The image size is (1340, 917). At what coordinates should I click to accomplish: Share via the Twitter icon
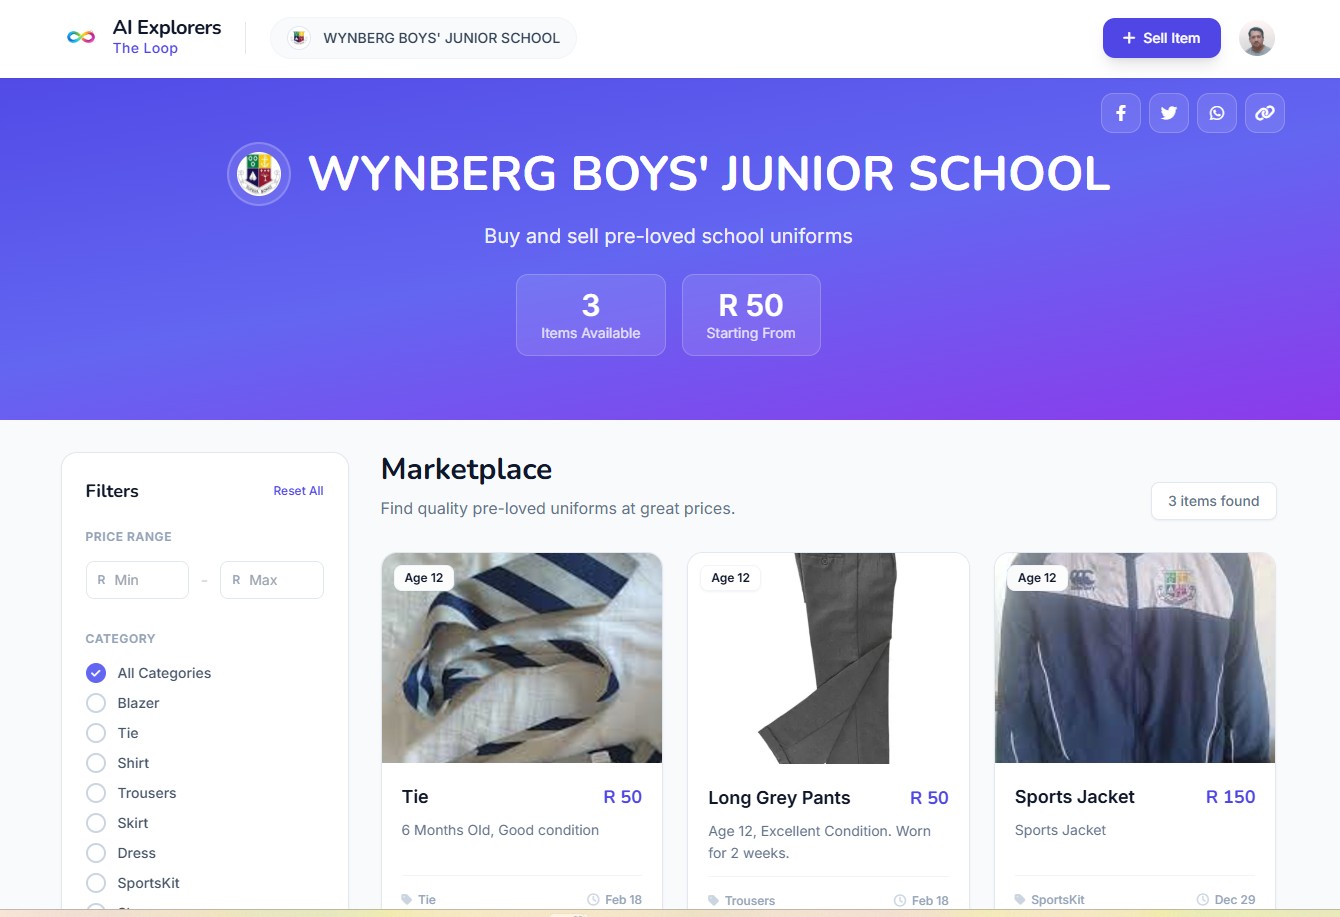pos(1169,113)
